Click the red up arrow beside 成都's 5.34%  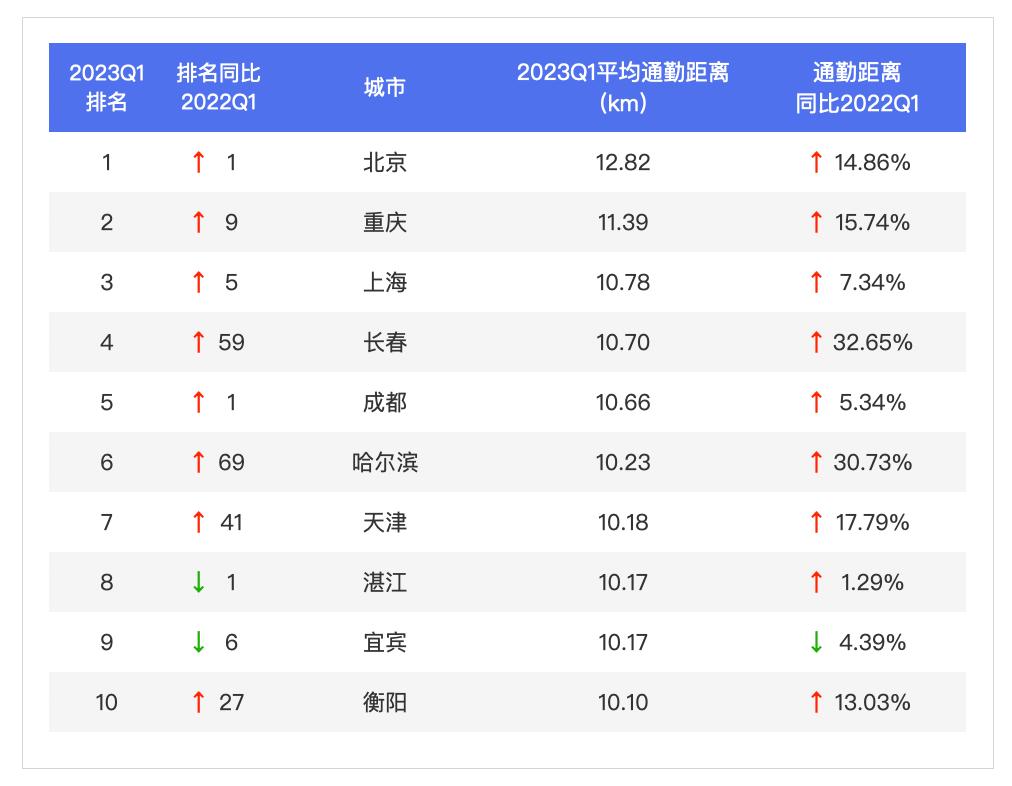coord(818,403)
